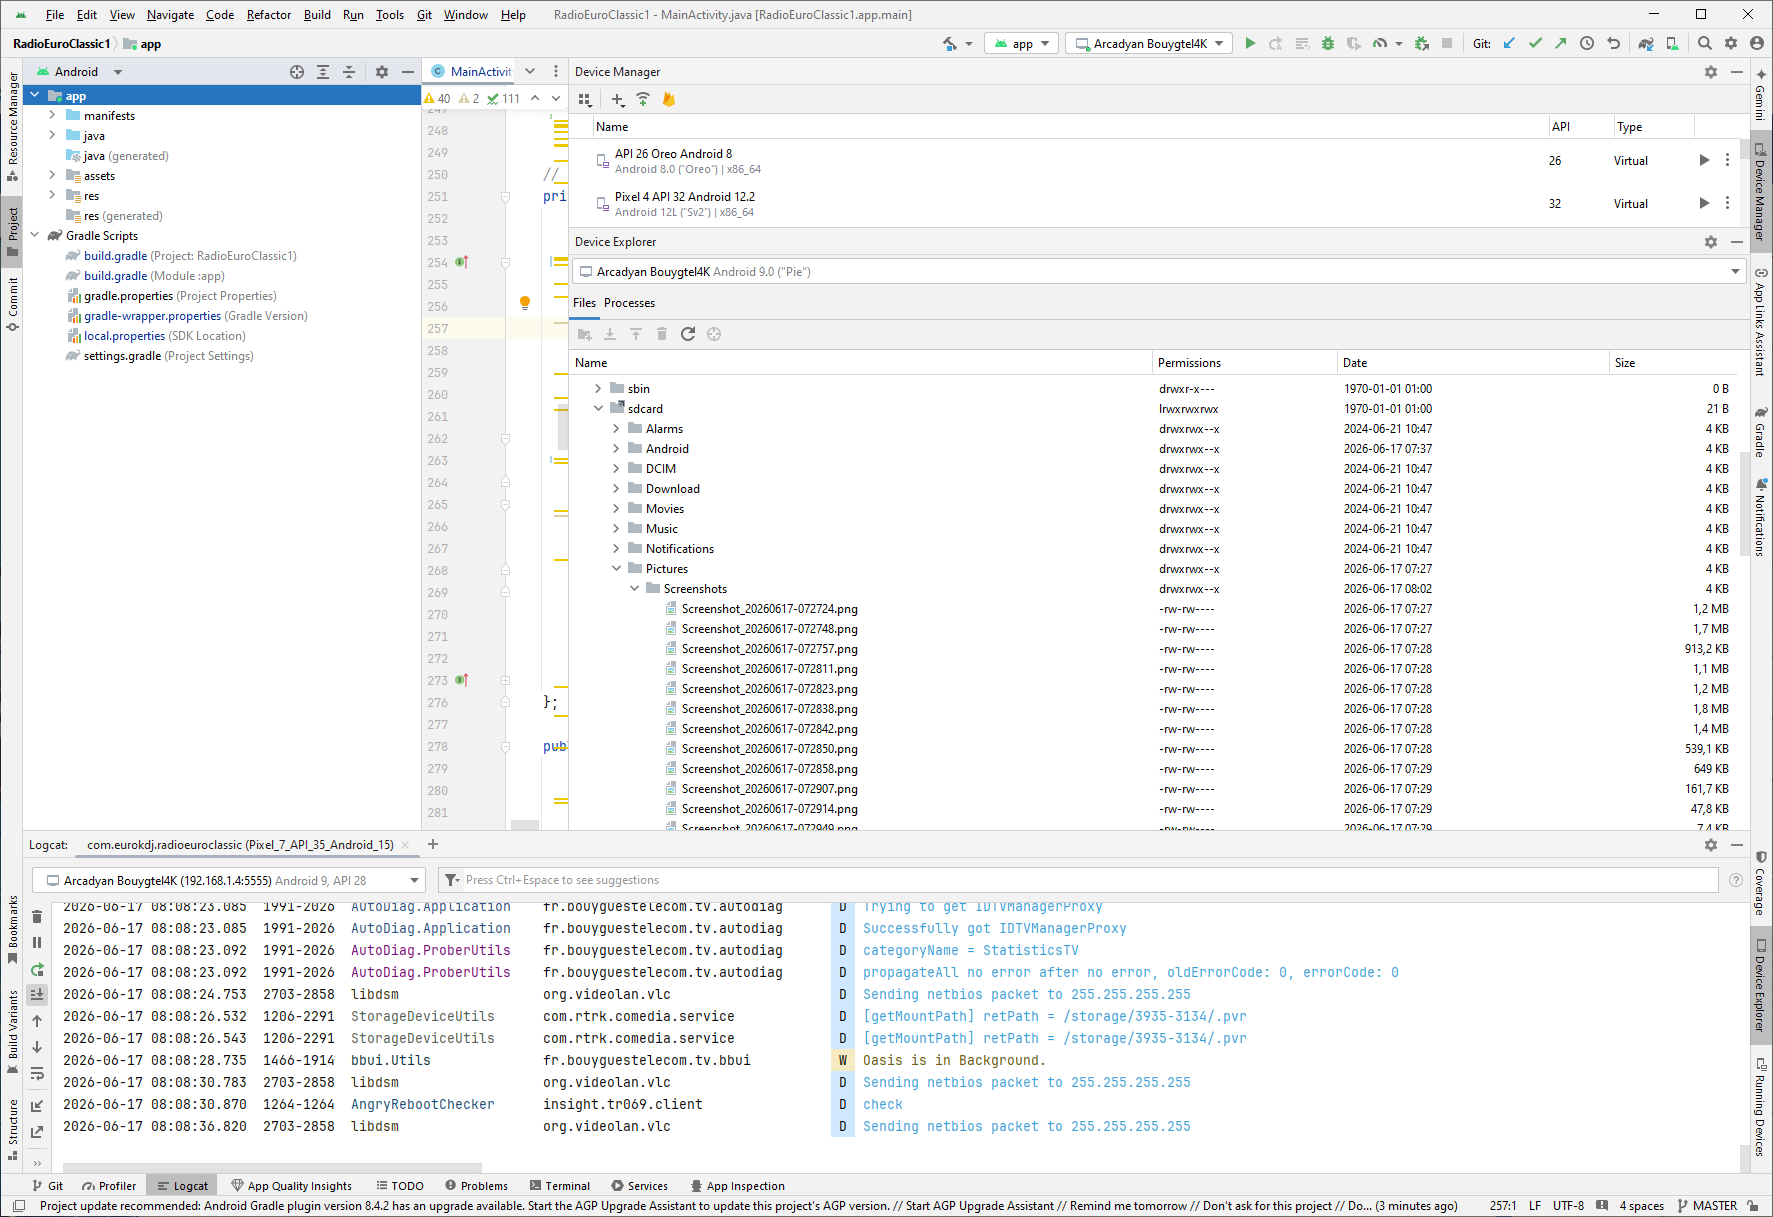This screenshot has width=1773, height=1217.
Task: Open more actions for Pixel 4 API 32
Action: [1727, 203]
